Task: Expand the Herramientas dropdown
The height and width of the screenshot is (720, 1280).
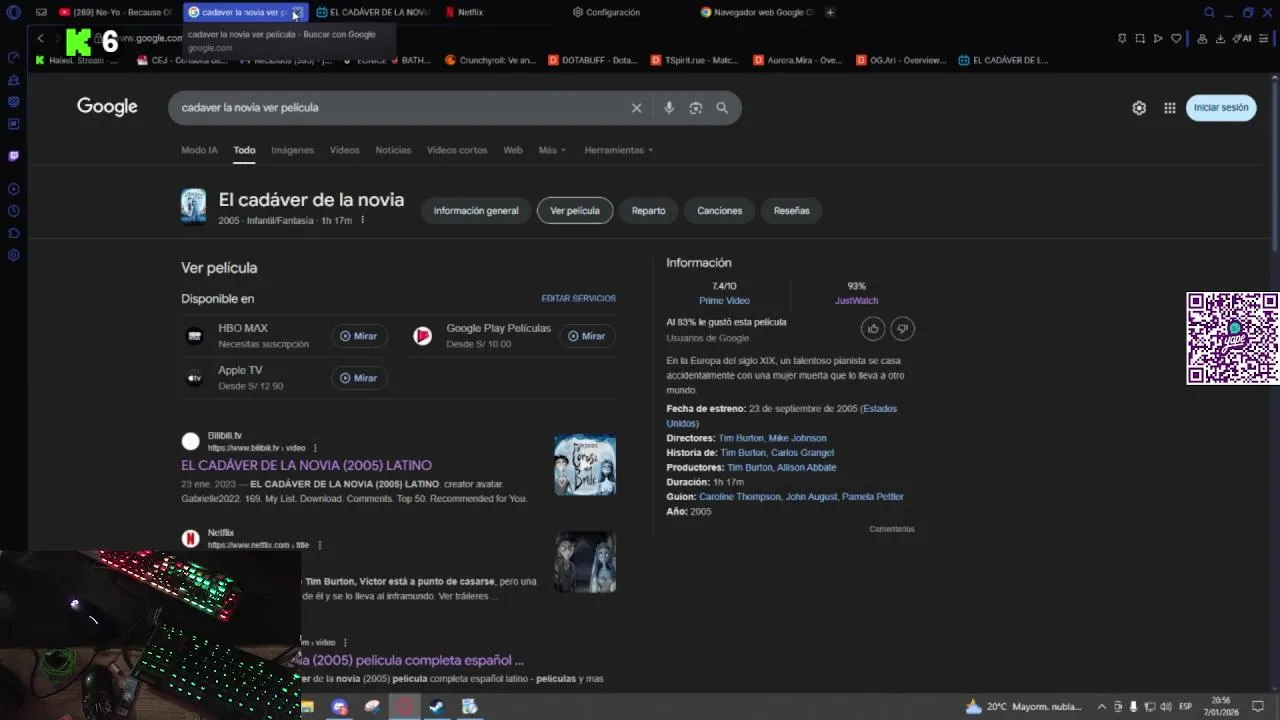Action: tap(618, 150)
